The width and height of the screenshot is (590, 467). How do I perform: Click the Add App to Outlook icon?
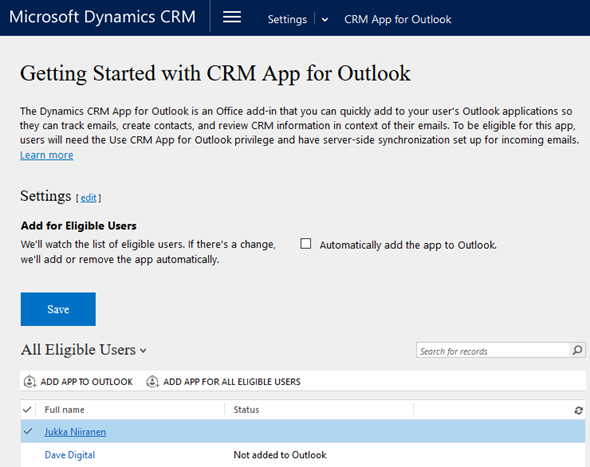(30, 382)
